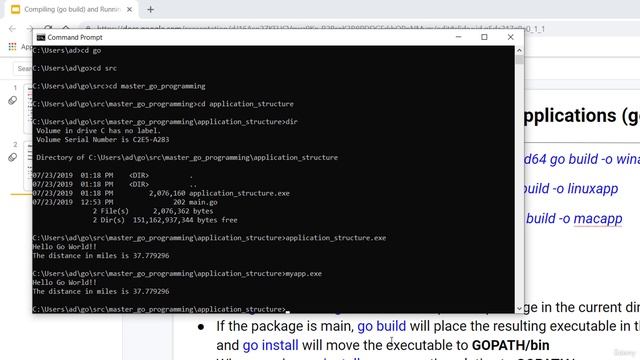Image resolution: width=640 pixels, height=360 pixels.
Task: Click the browser address bar URL
Action: point(320,29)
